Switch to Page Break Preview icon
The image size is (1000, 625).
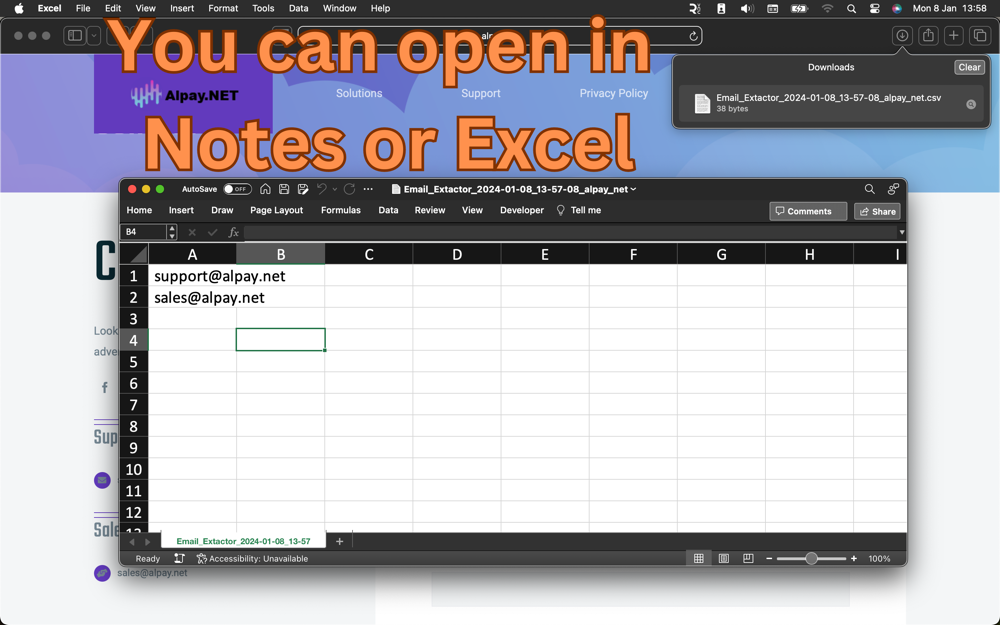click(748, 558)
